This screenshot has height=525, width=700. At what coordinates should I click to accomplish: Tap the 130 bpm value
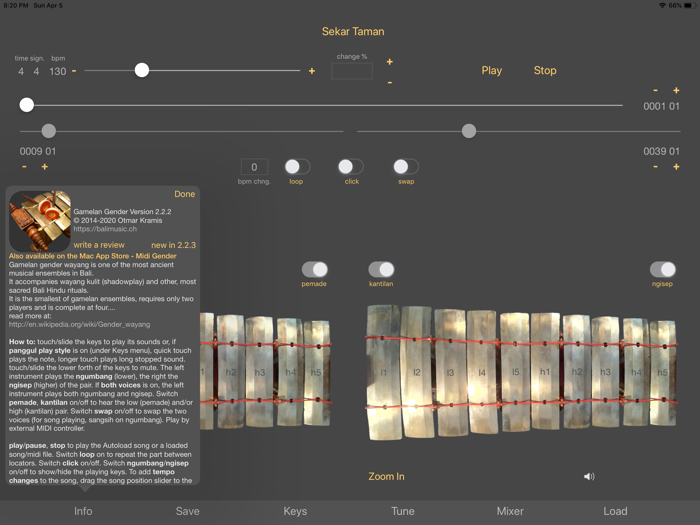click(58, 71)
